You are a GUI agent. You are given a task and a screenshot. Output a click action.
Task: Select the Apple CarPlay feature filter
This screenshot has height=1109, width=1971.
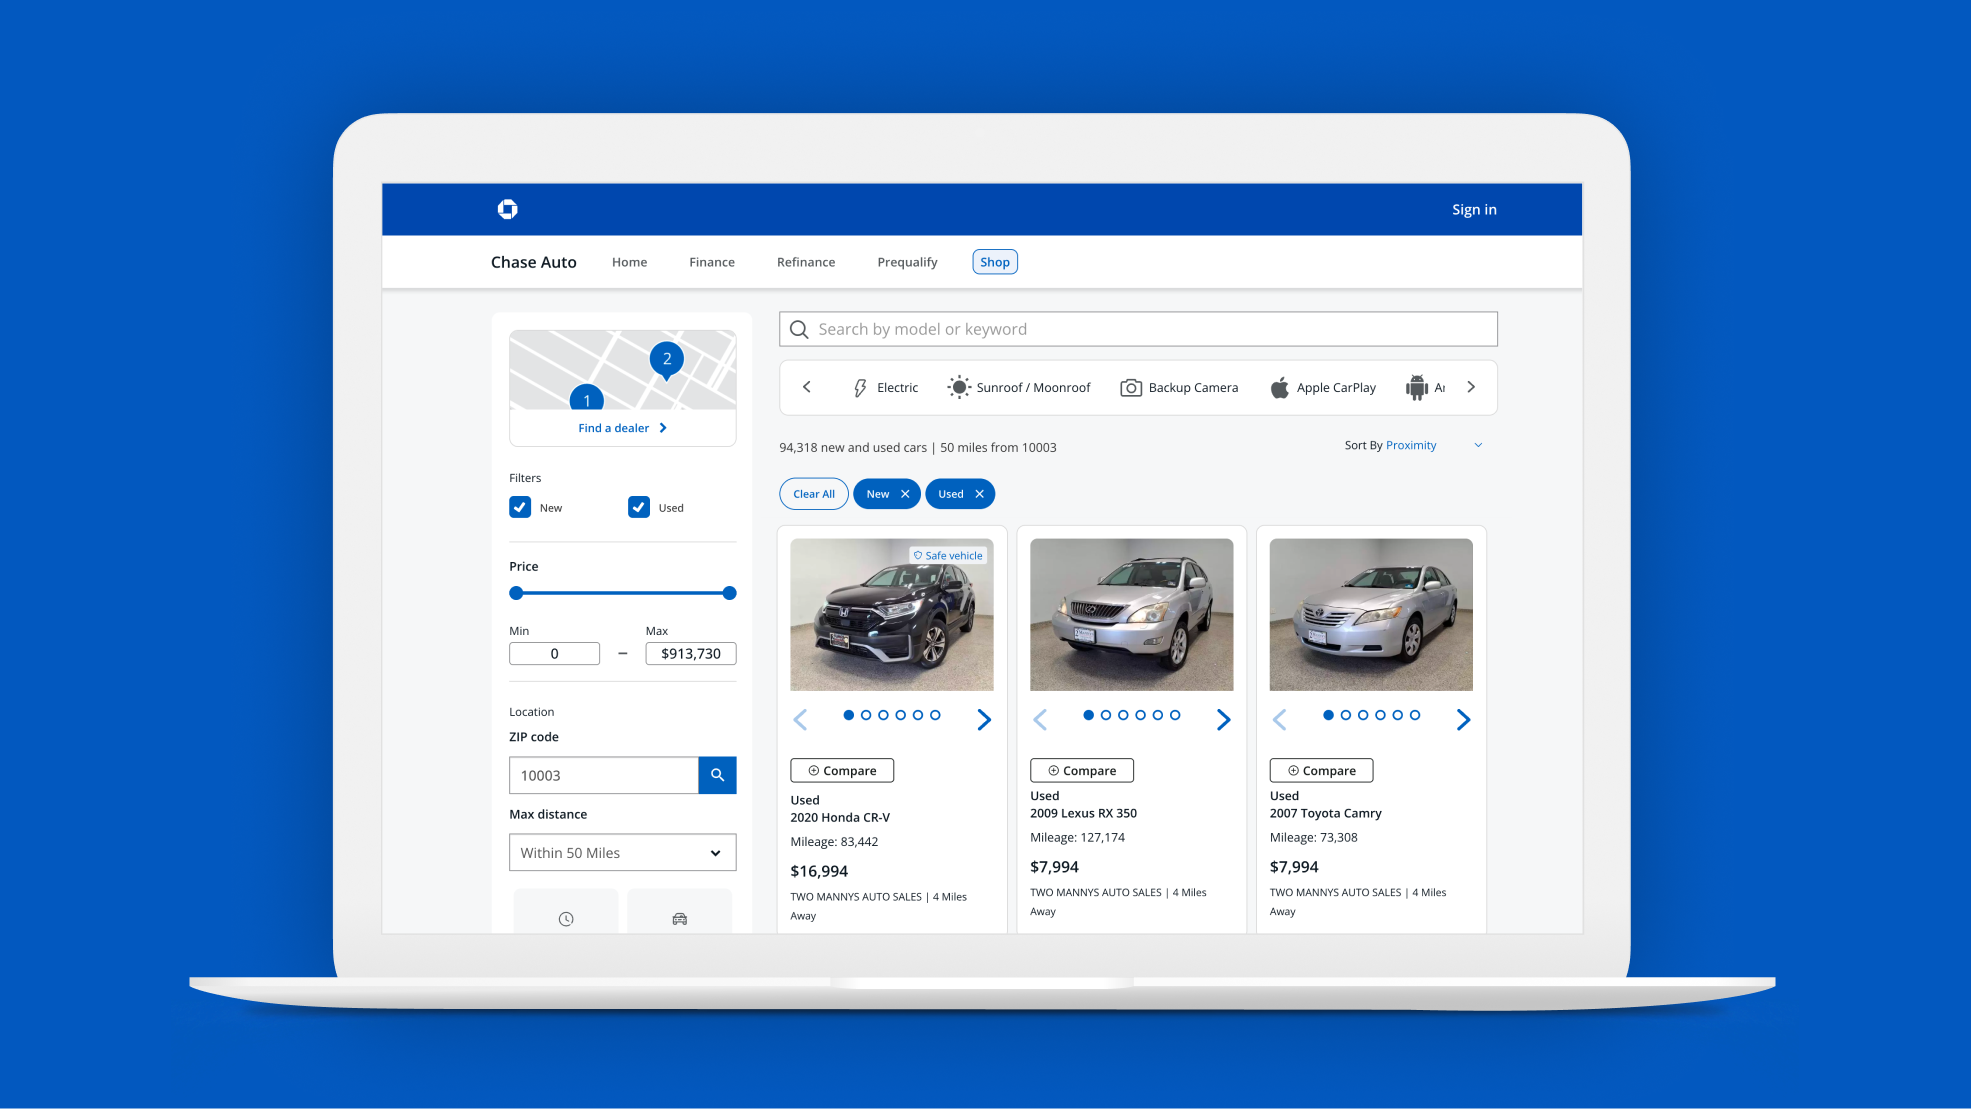click(1322, 388)
